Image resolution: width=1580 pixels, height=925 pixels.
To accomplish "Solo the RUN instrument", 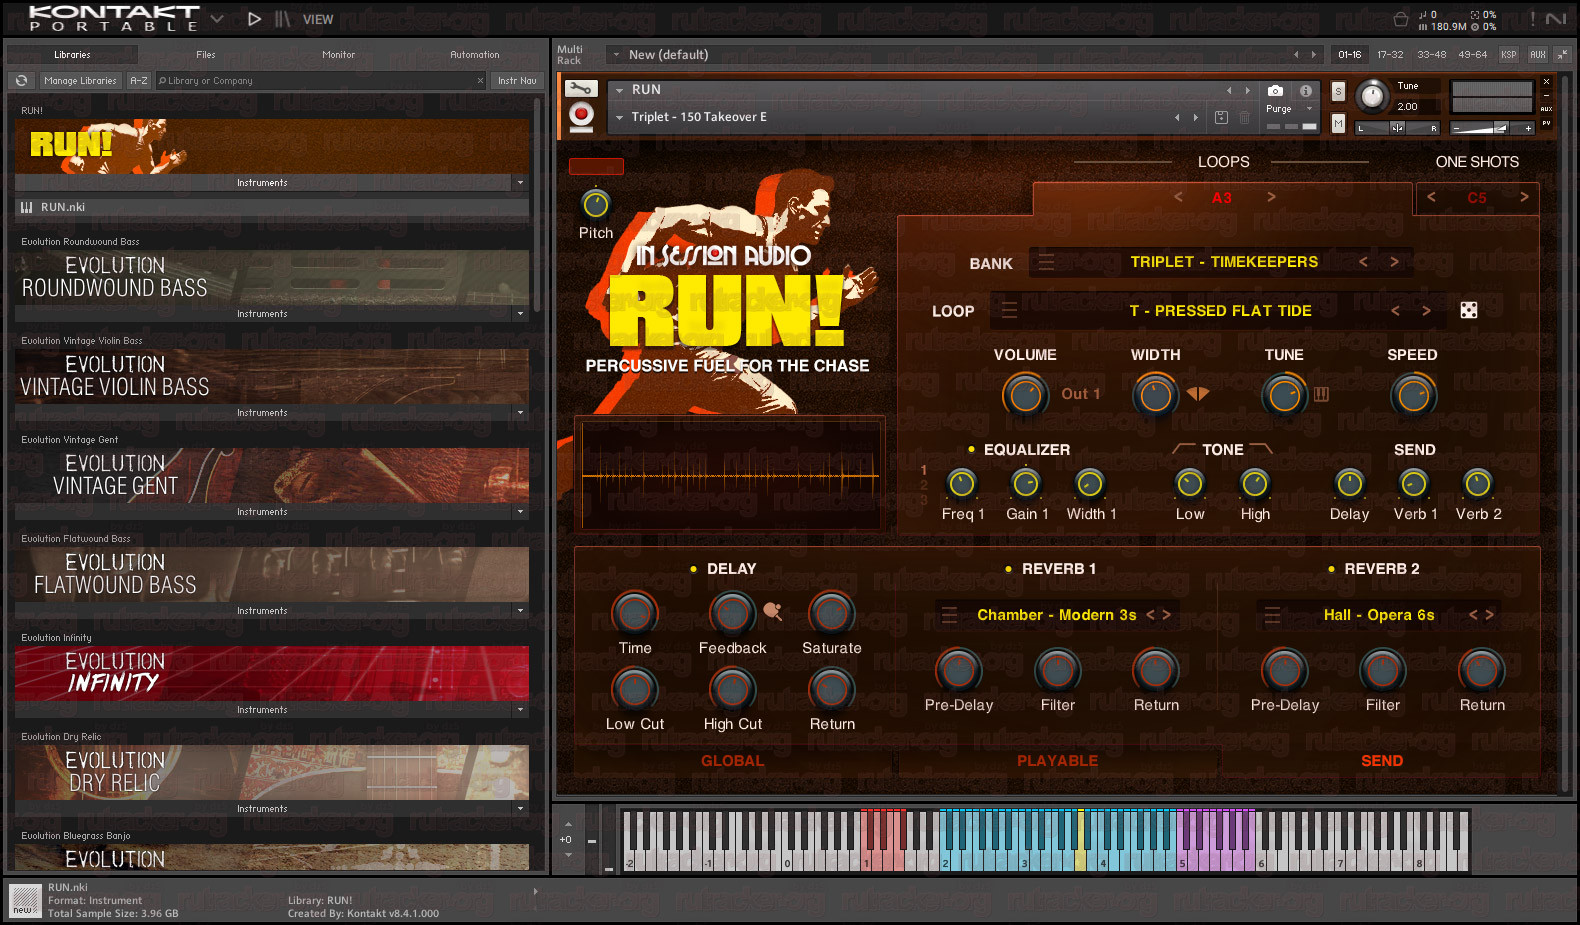I will tap(1338, 92).
